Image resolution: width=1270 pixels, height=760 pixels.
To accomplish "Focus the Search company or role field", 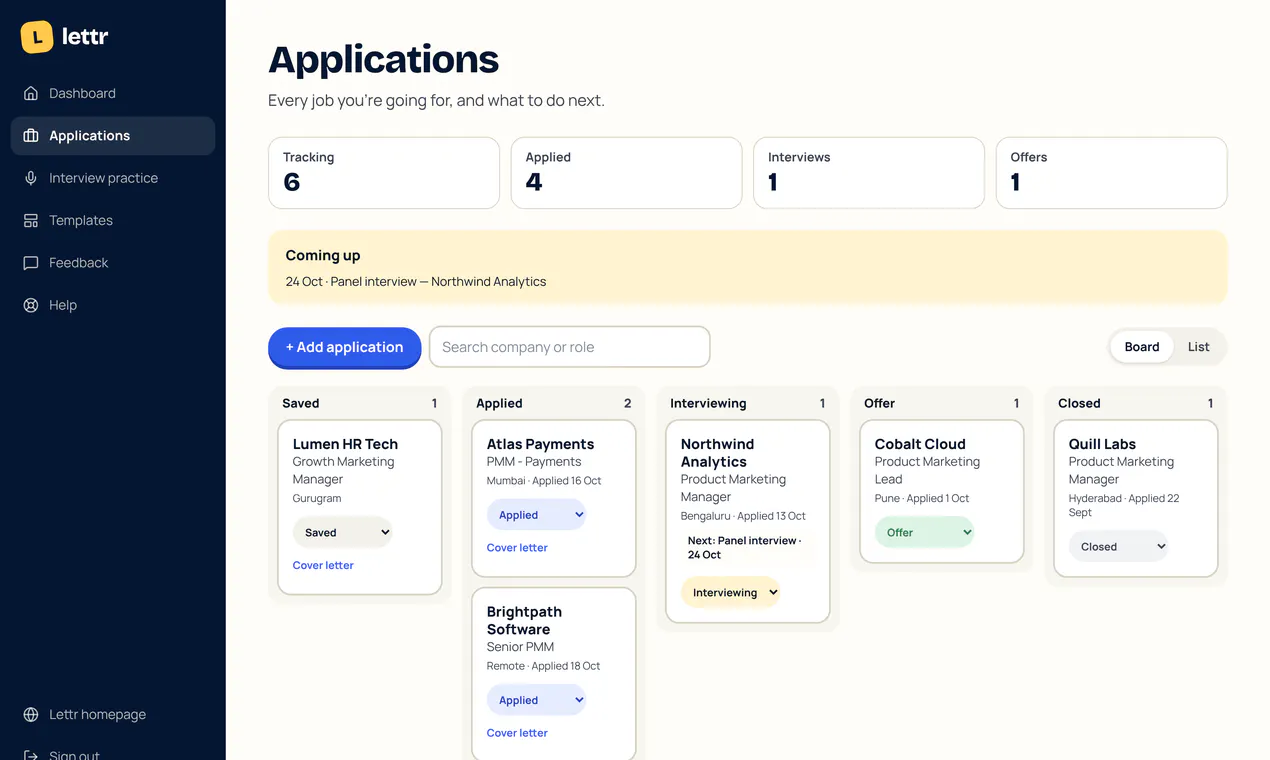I will [570, 347].
